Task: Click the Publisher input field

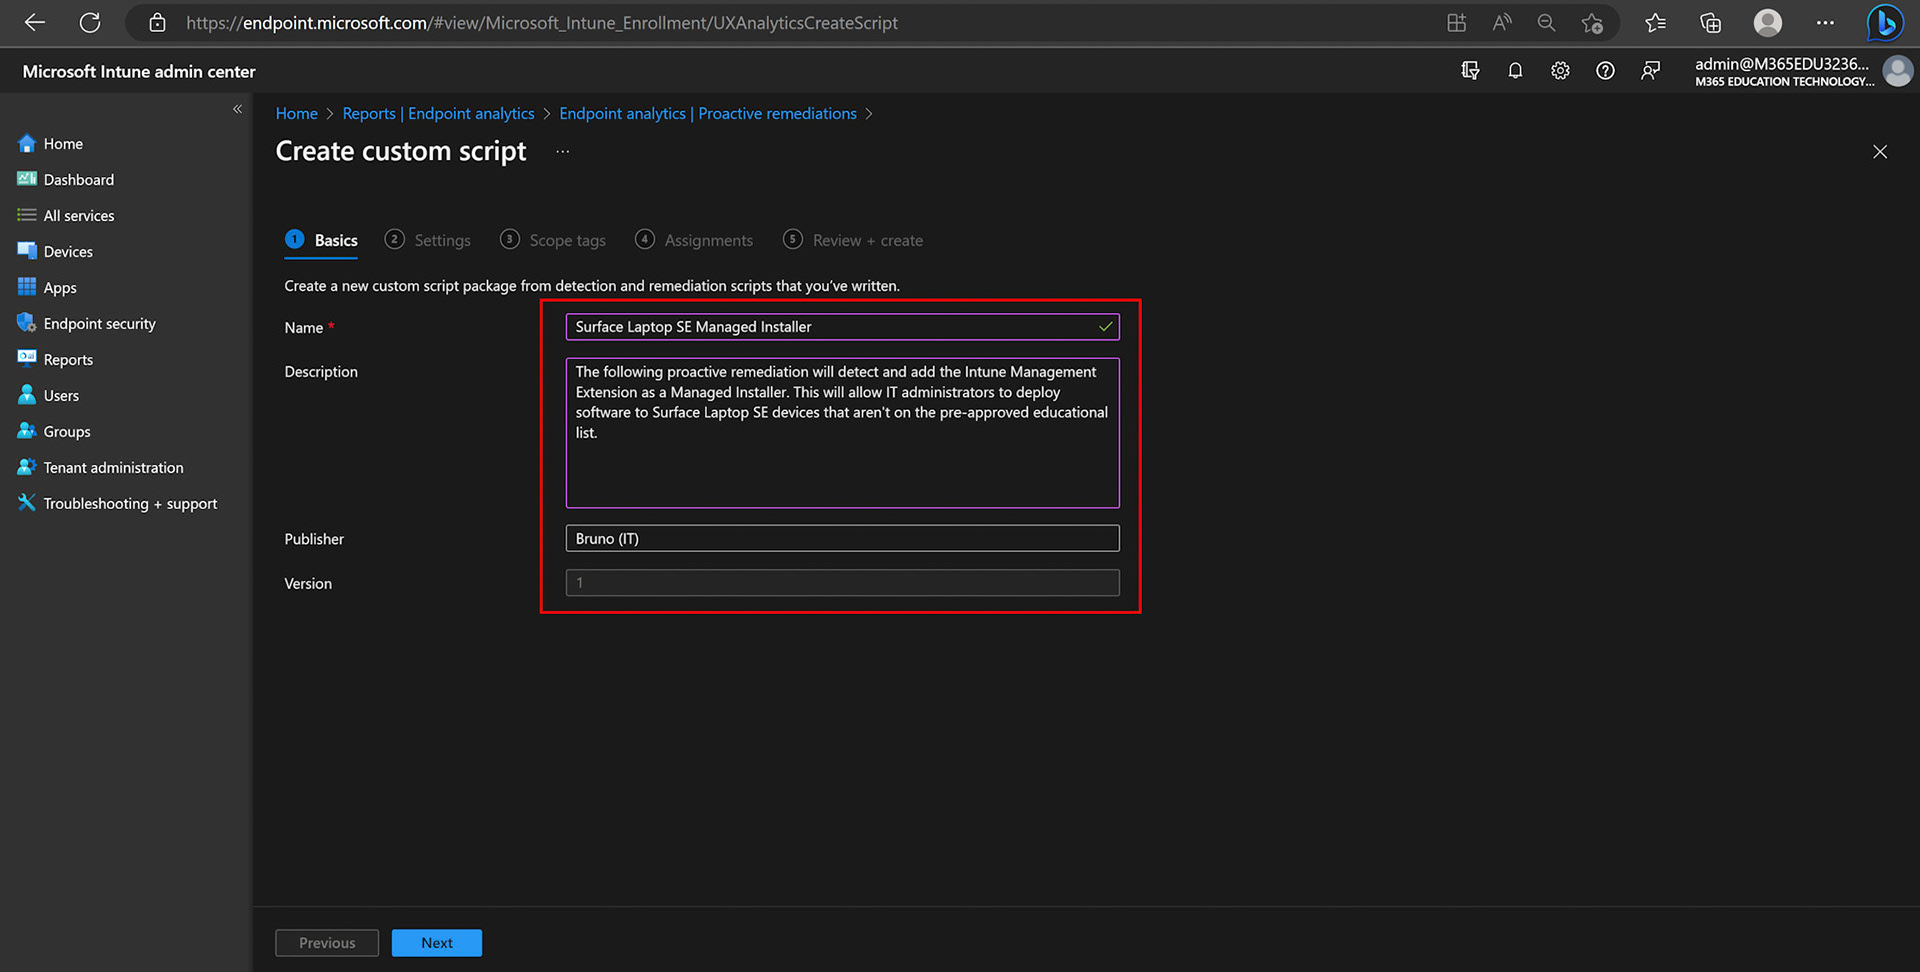Action: click(842, 538)
